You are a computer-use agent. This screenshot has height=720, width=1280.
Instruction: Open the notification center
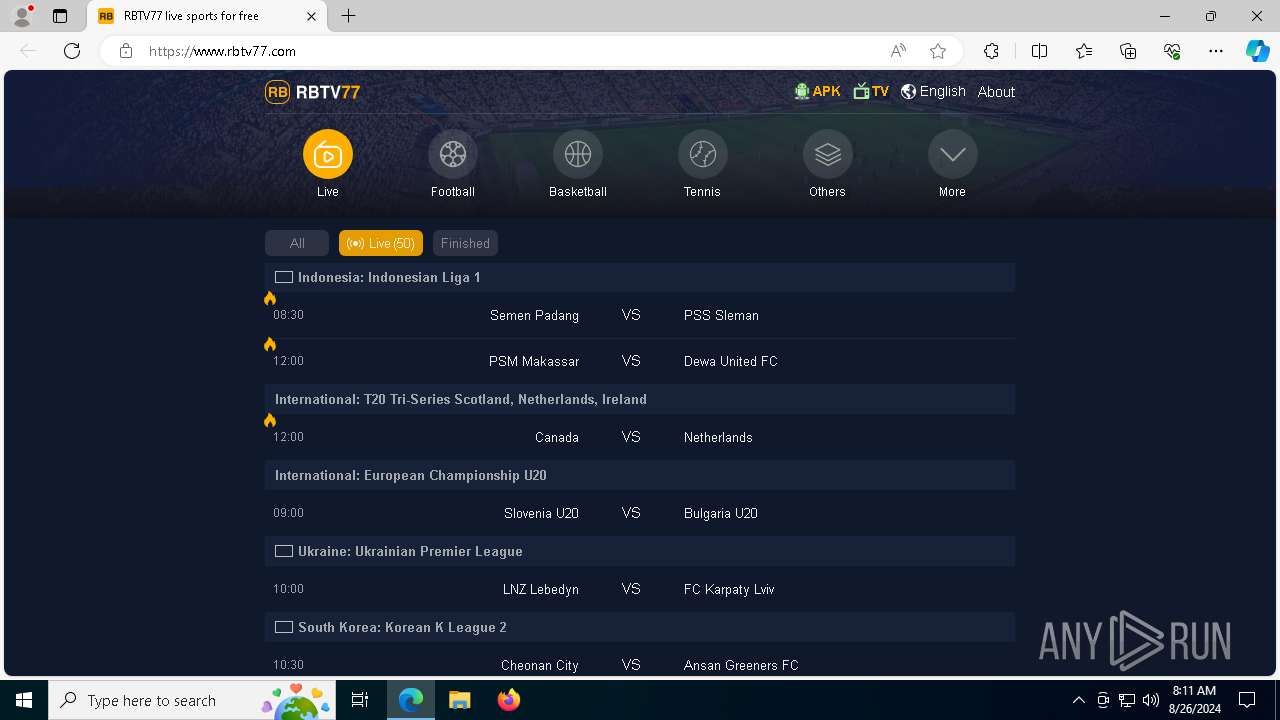click(1247, 700)
